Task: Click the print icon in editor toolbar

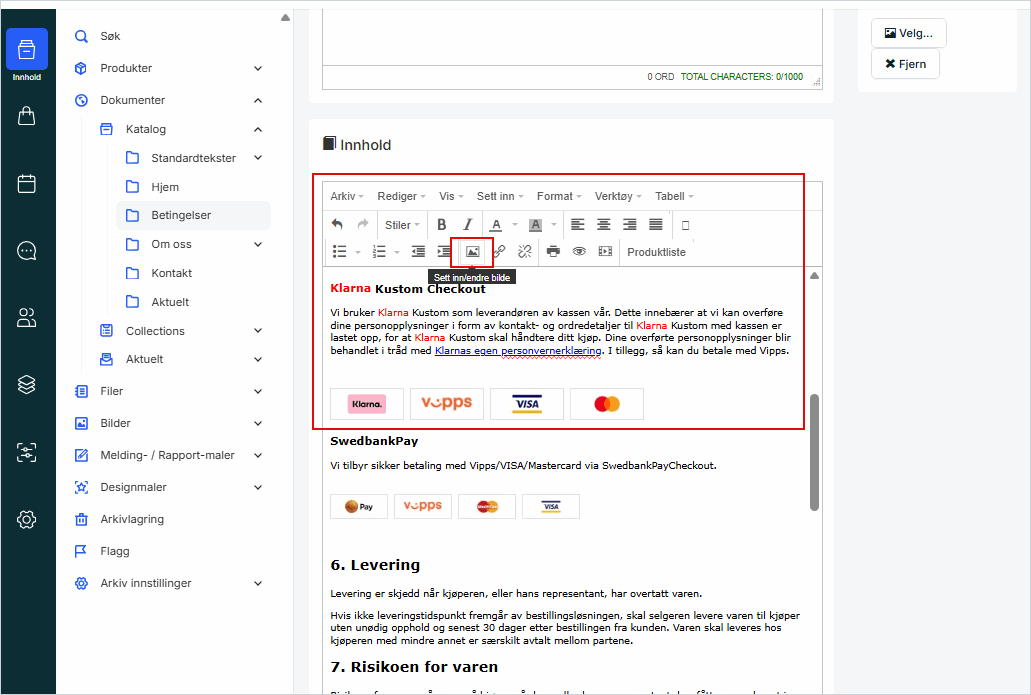Action: [x=553, y=252]
